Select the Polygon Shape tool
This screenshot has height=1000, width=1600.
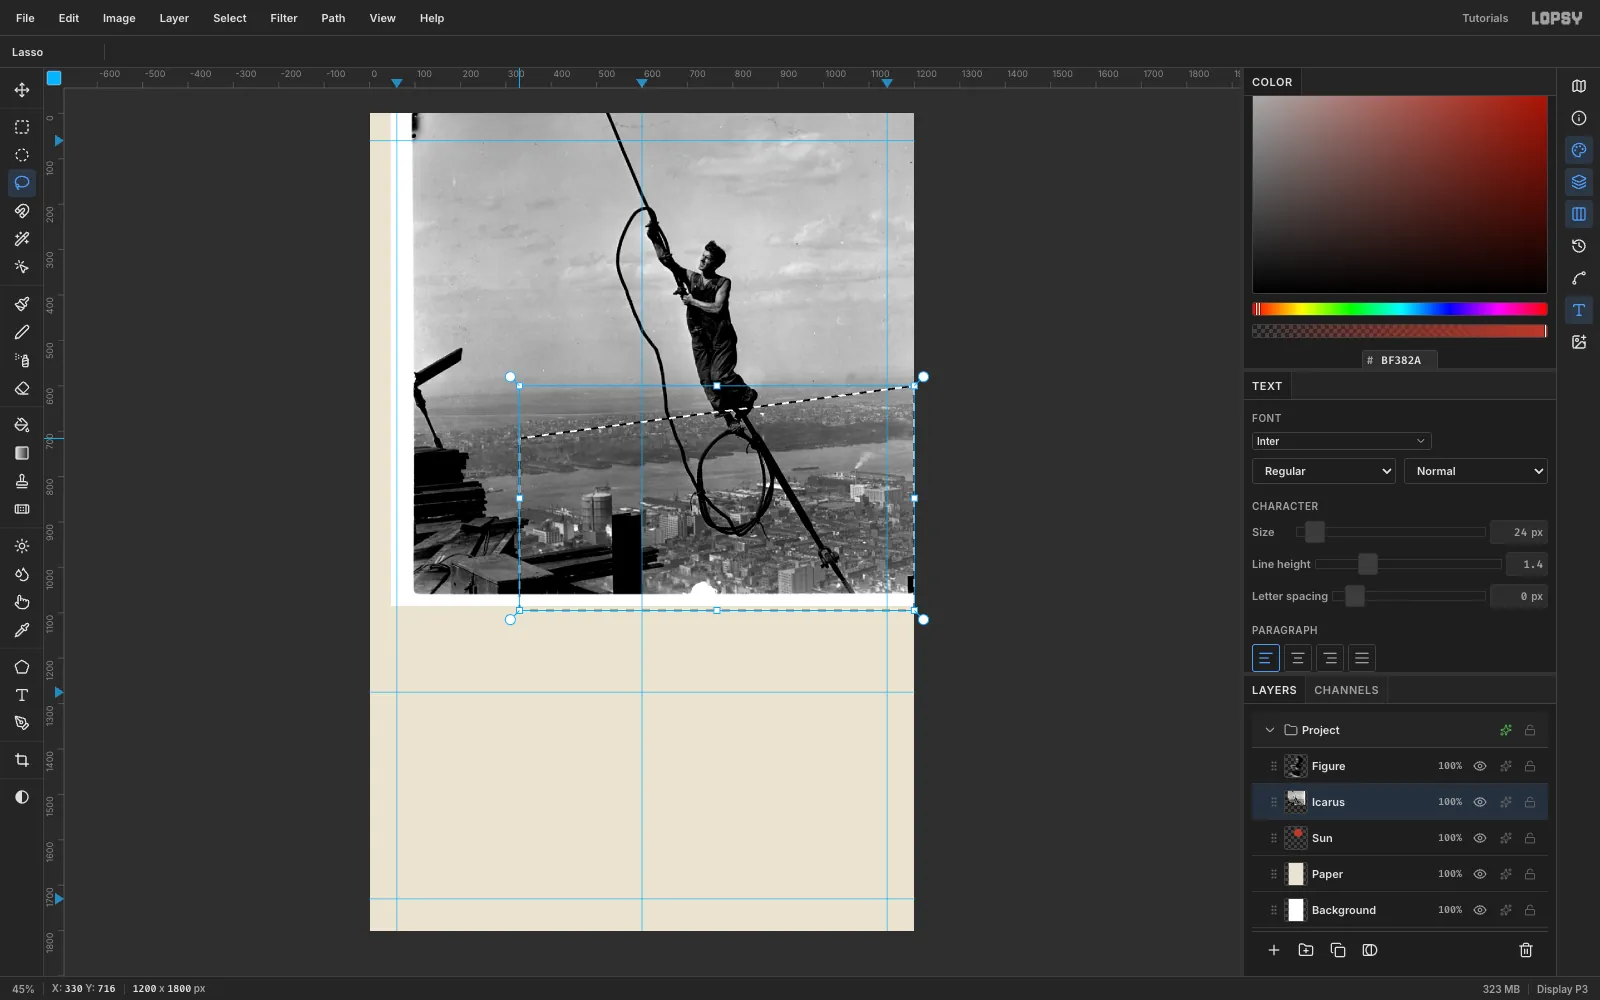coord(22,667)
